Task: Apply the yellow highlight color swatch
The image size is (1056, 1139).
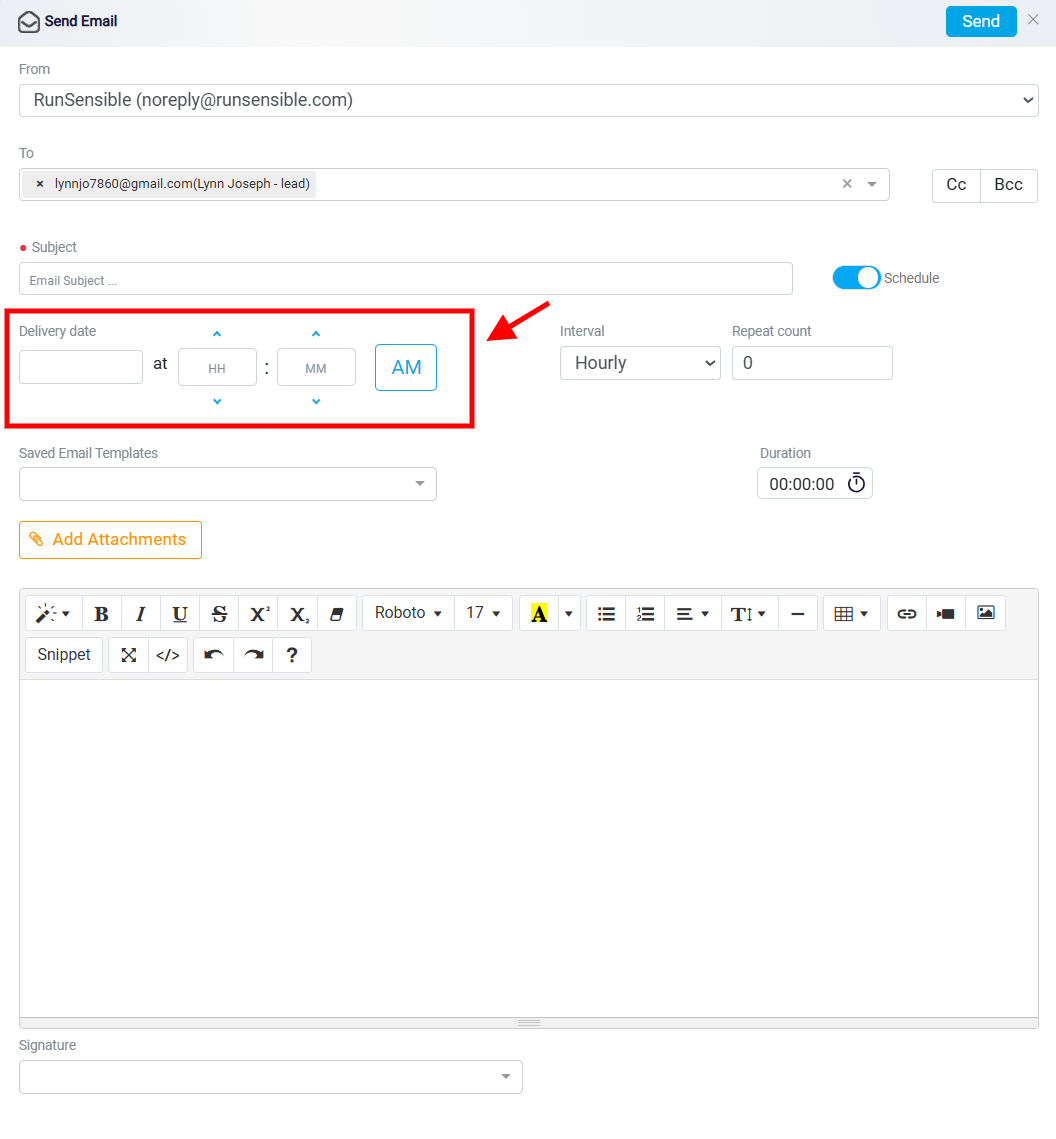Action: [539, 614]
